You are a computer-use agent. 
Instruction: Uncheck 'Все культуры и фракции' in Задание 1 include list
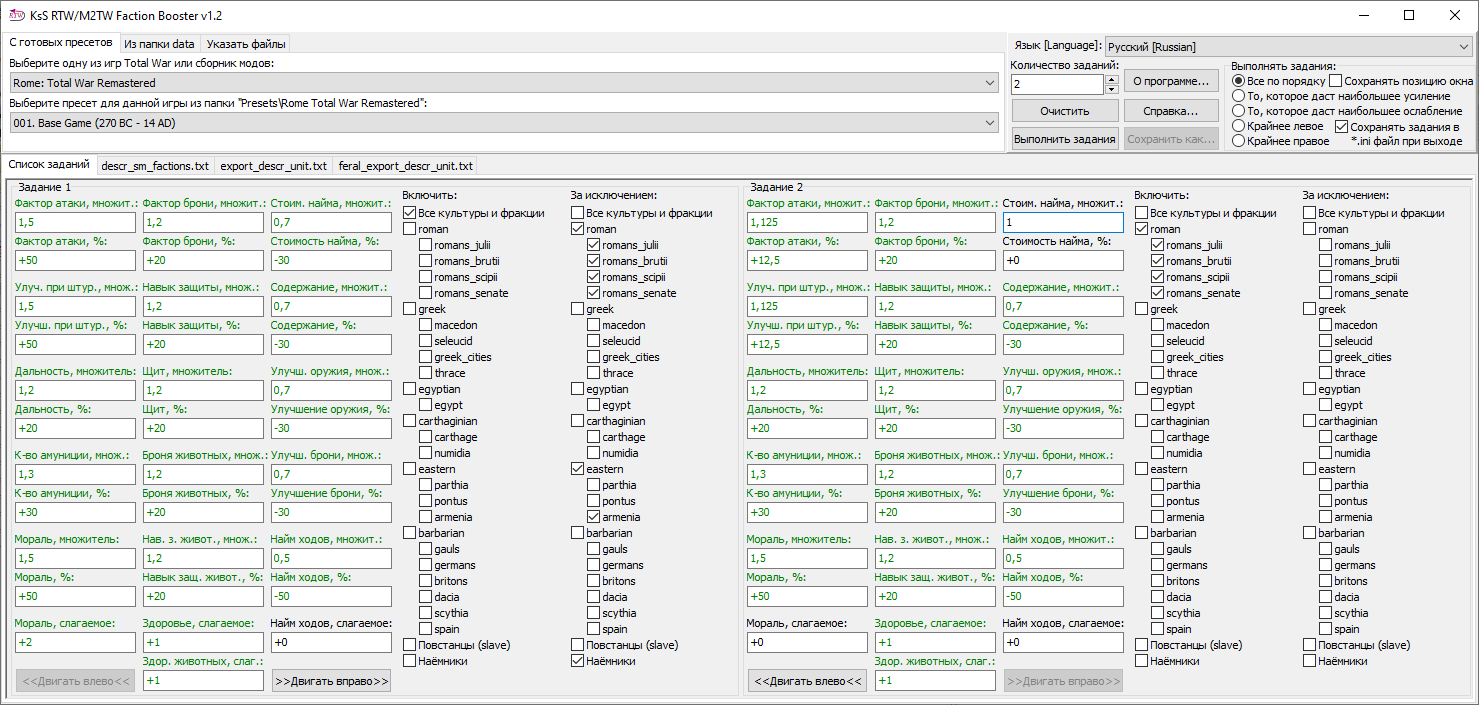(x=410, y=213)
